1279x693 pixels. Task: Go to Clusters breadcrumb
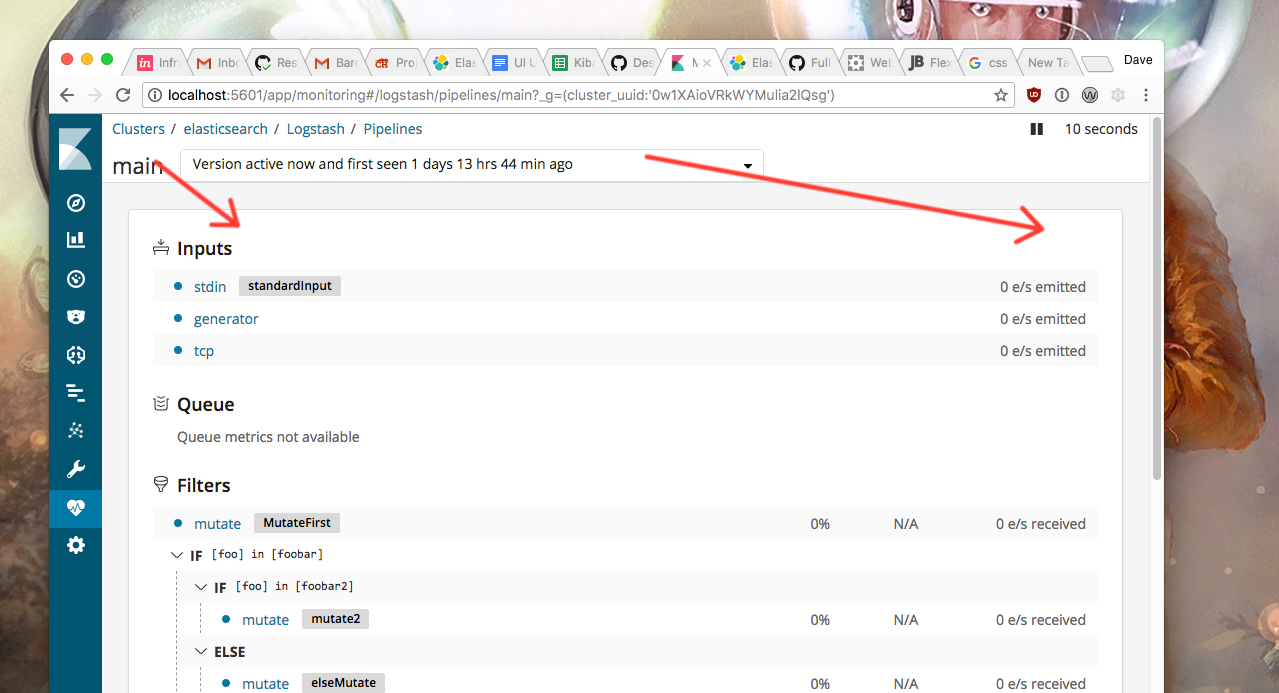tap(138, 129)
